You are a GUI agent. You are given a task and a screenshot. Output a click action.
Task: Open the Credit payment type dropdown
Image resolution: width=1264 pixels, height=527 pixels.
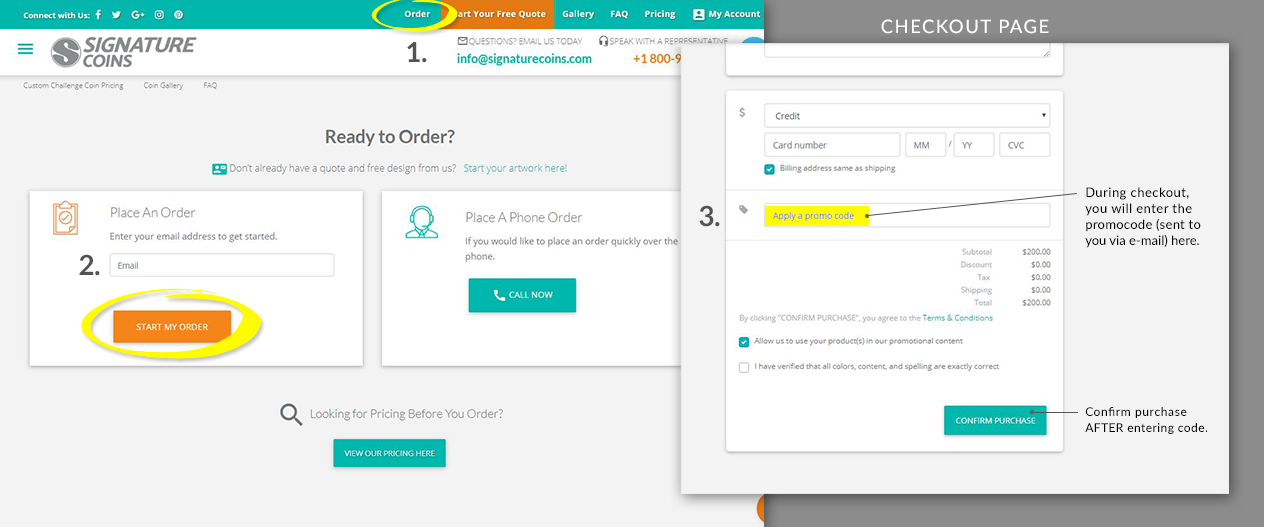click(x=907, y=116)
